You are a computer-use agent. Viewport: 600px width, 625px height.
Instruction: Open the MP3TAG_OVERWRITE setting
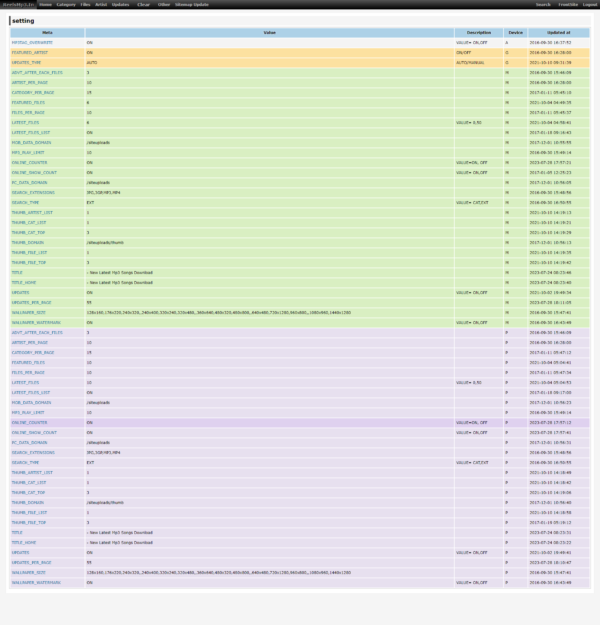[x=32, y=43]
